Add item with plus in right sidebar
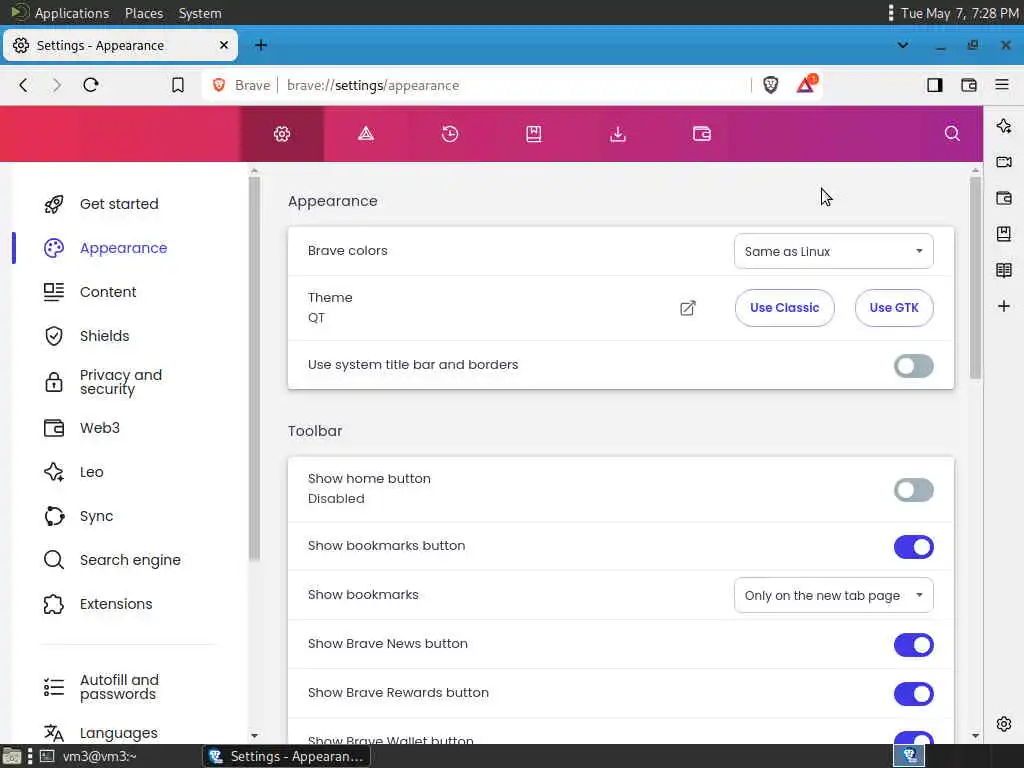Screen dimensions: 1024x768 point(1004,306)
